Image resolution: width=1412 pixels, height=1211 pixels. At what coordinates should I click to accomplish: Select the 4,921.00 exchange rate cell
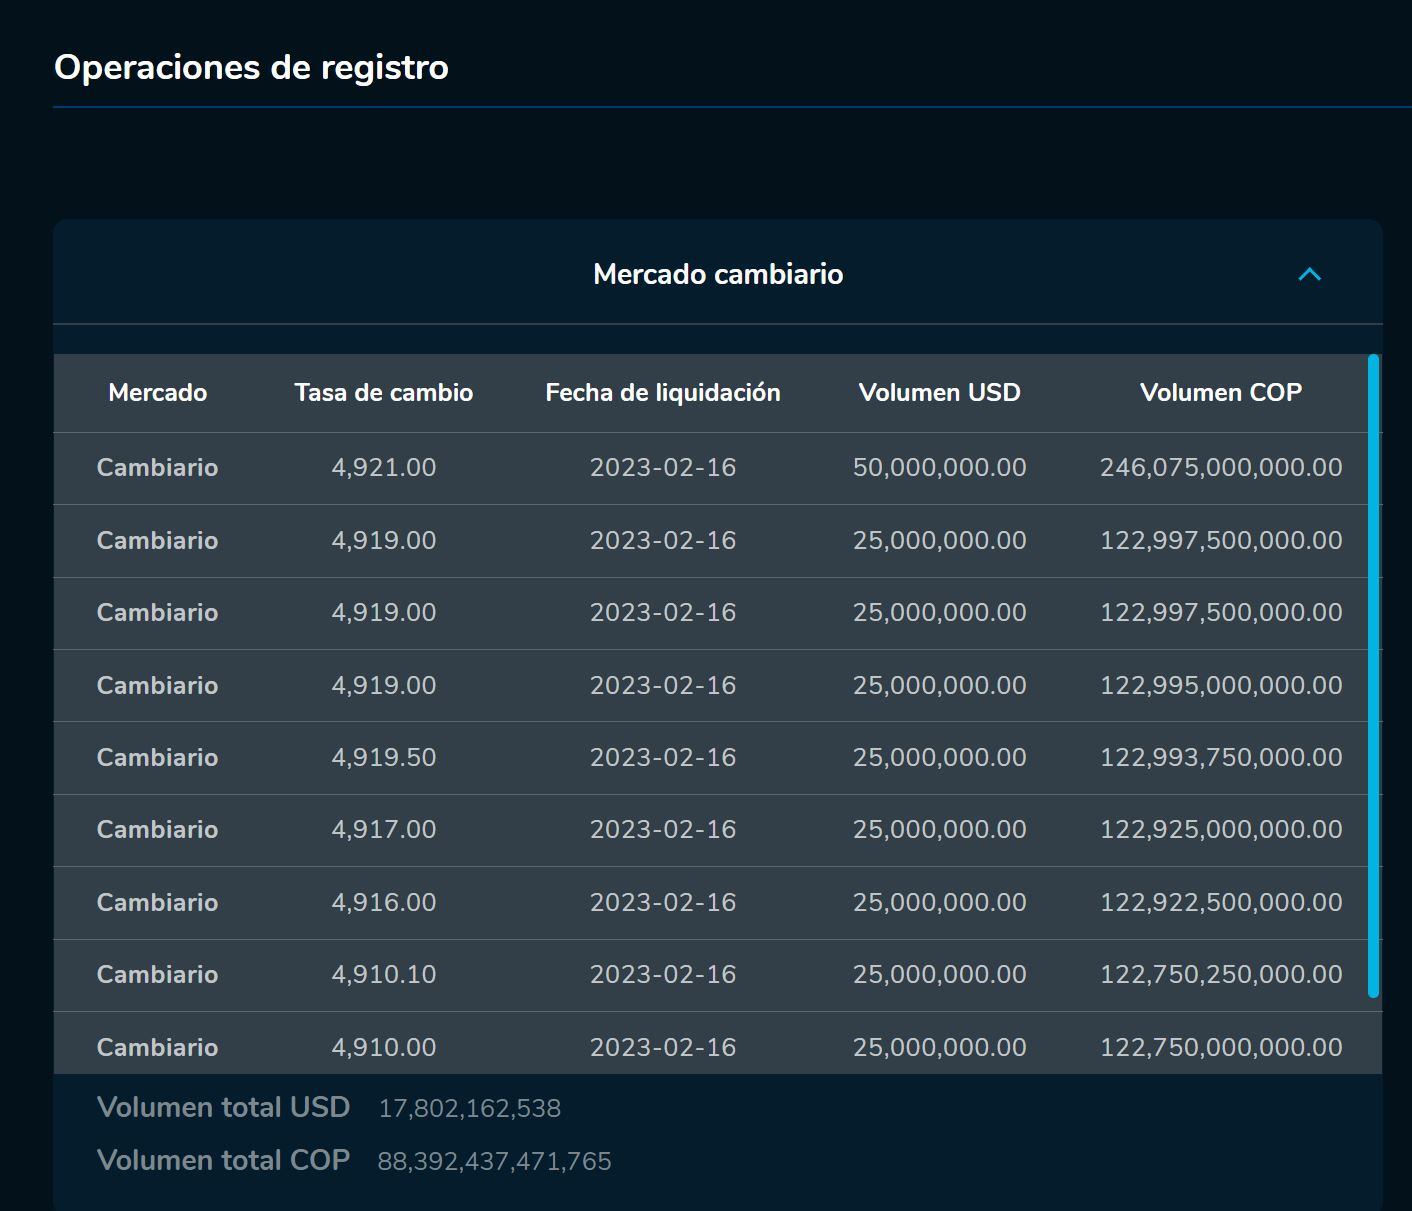coord(383,468)
